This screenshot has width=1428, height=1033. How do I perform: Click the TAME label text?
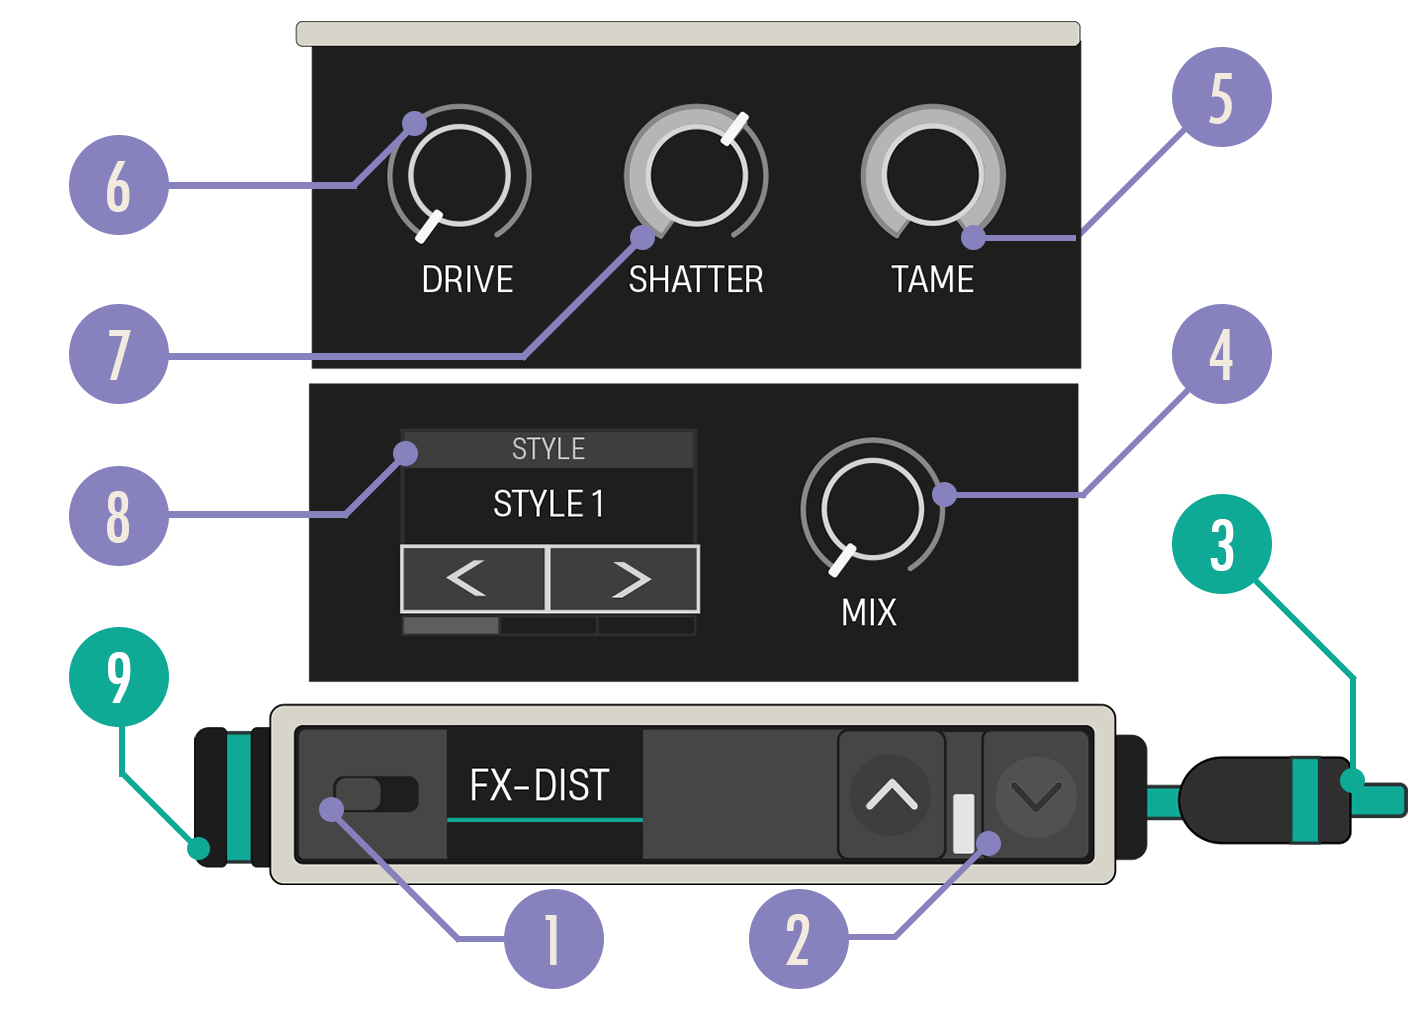click(x=933, y=279)
